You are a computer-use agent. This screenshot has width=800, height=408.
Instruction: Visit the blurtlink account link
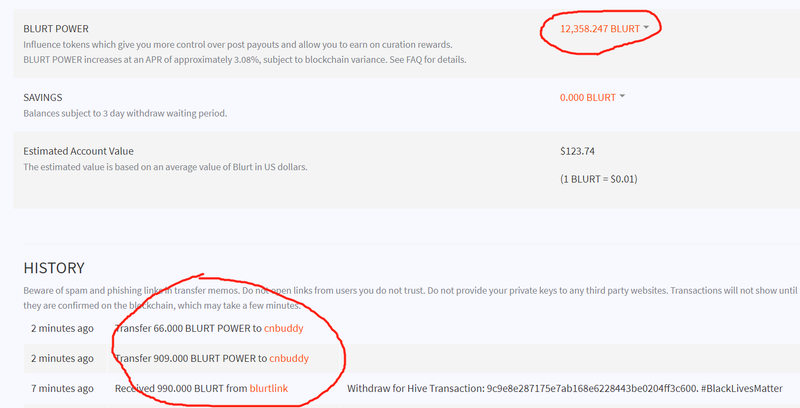coord(276,387)
